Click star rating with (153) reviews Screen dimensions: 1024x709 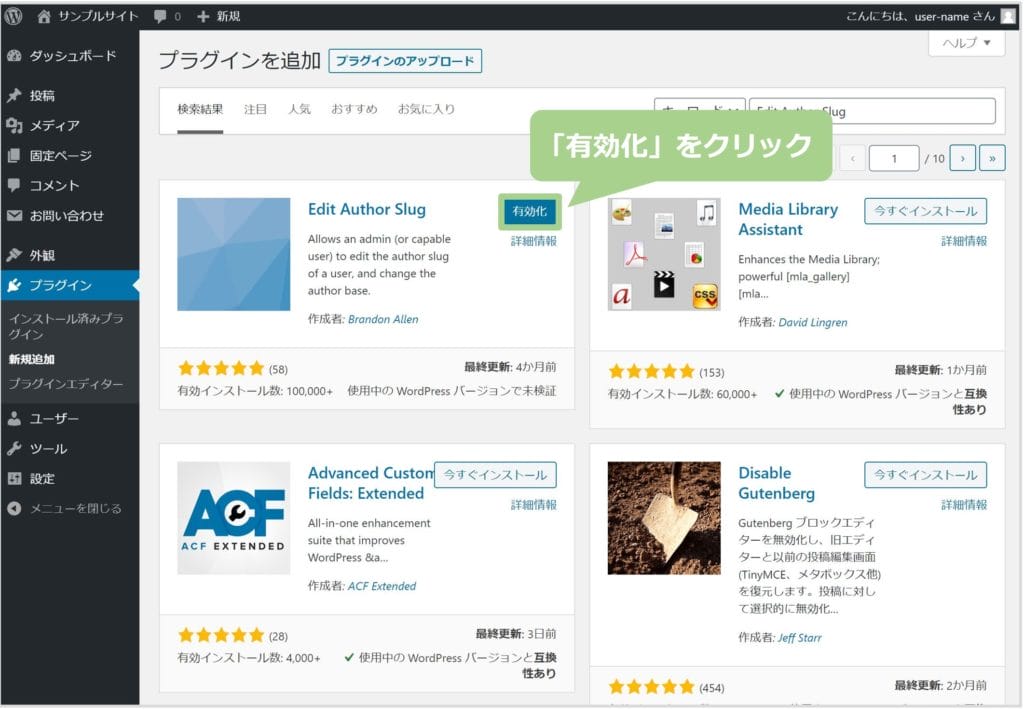click(652, 372)
